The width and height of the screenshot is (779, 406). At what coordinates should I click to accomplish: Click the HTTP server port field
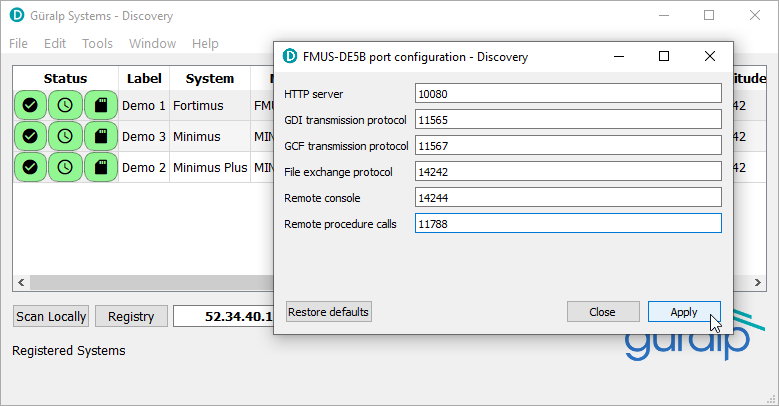568,93
